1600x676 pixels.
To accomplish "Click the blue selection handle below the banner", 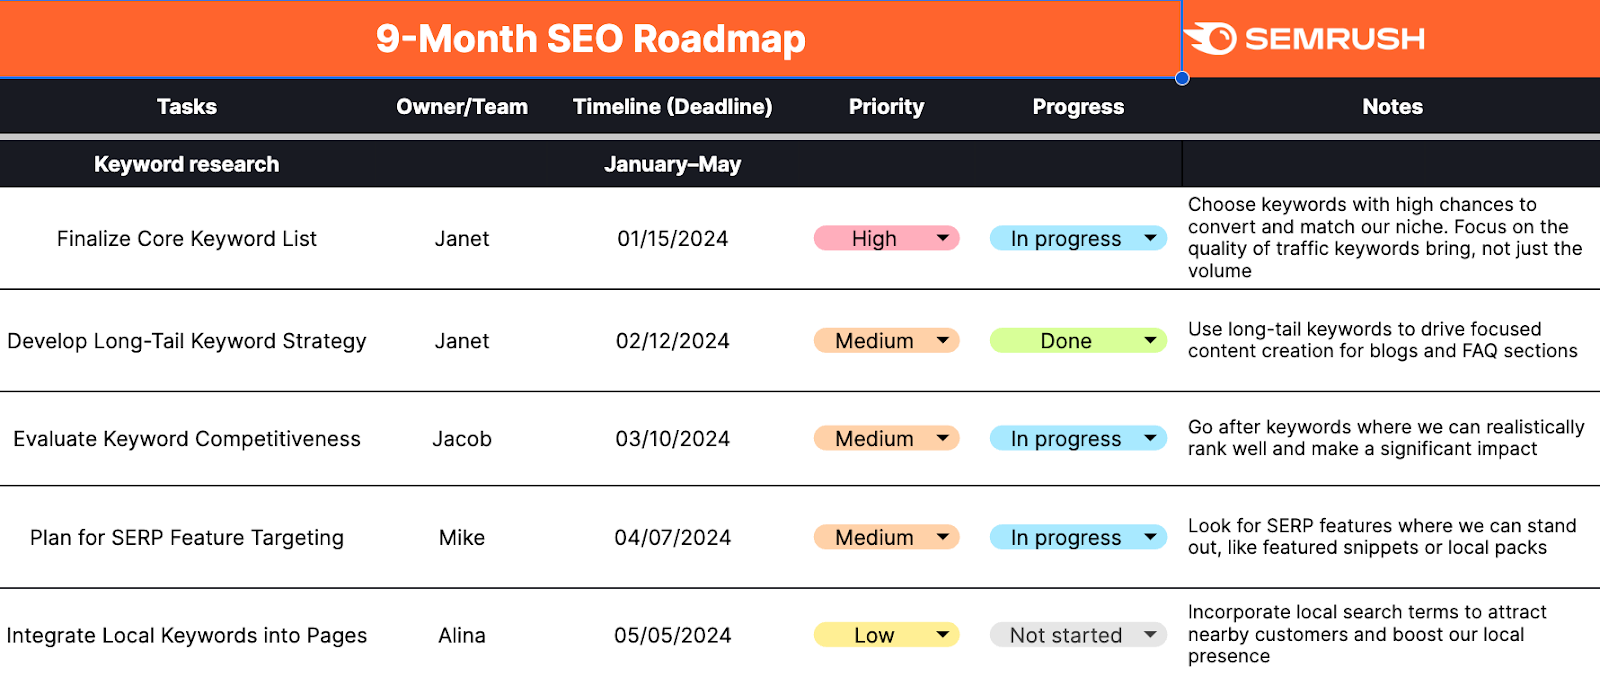I will tap(1181, 77).
